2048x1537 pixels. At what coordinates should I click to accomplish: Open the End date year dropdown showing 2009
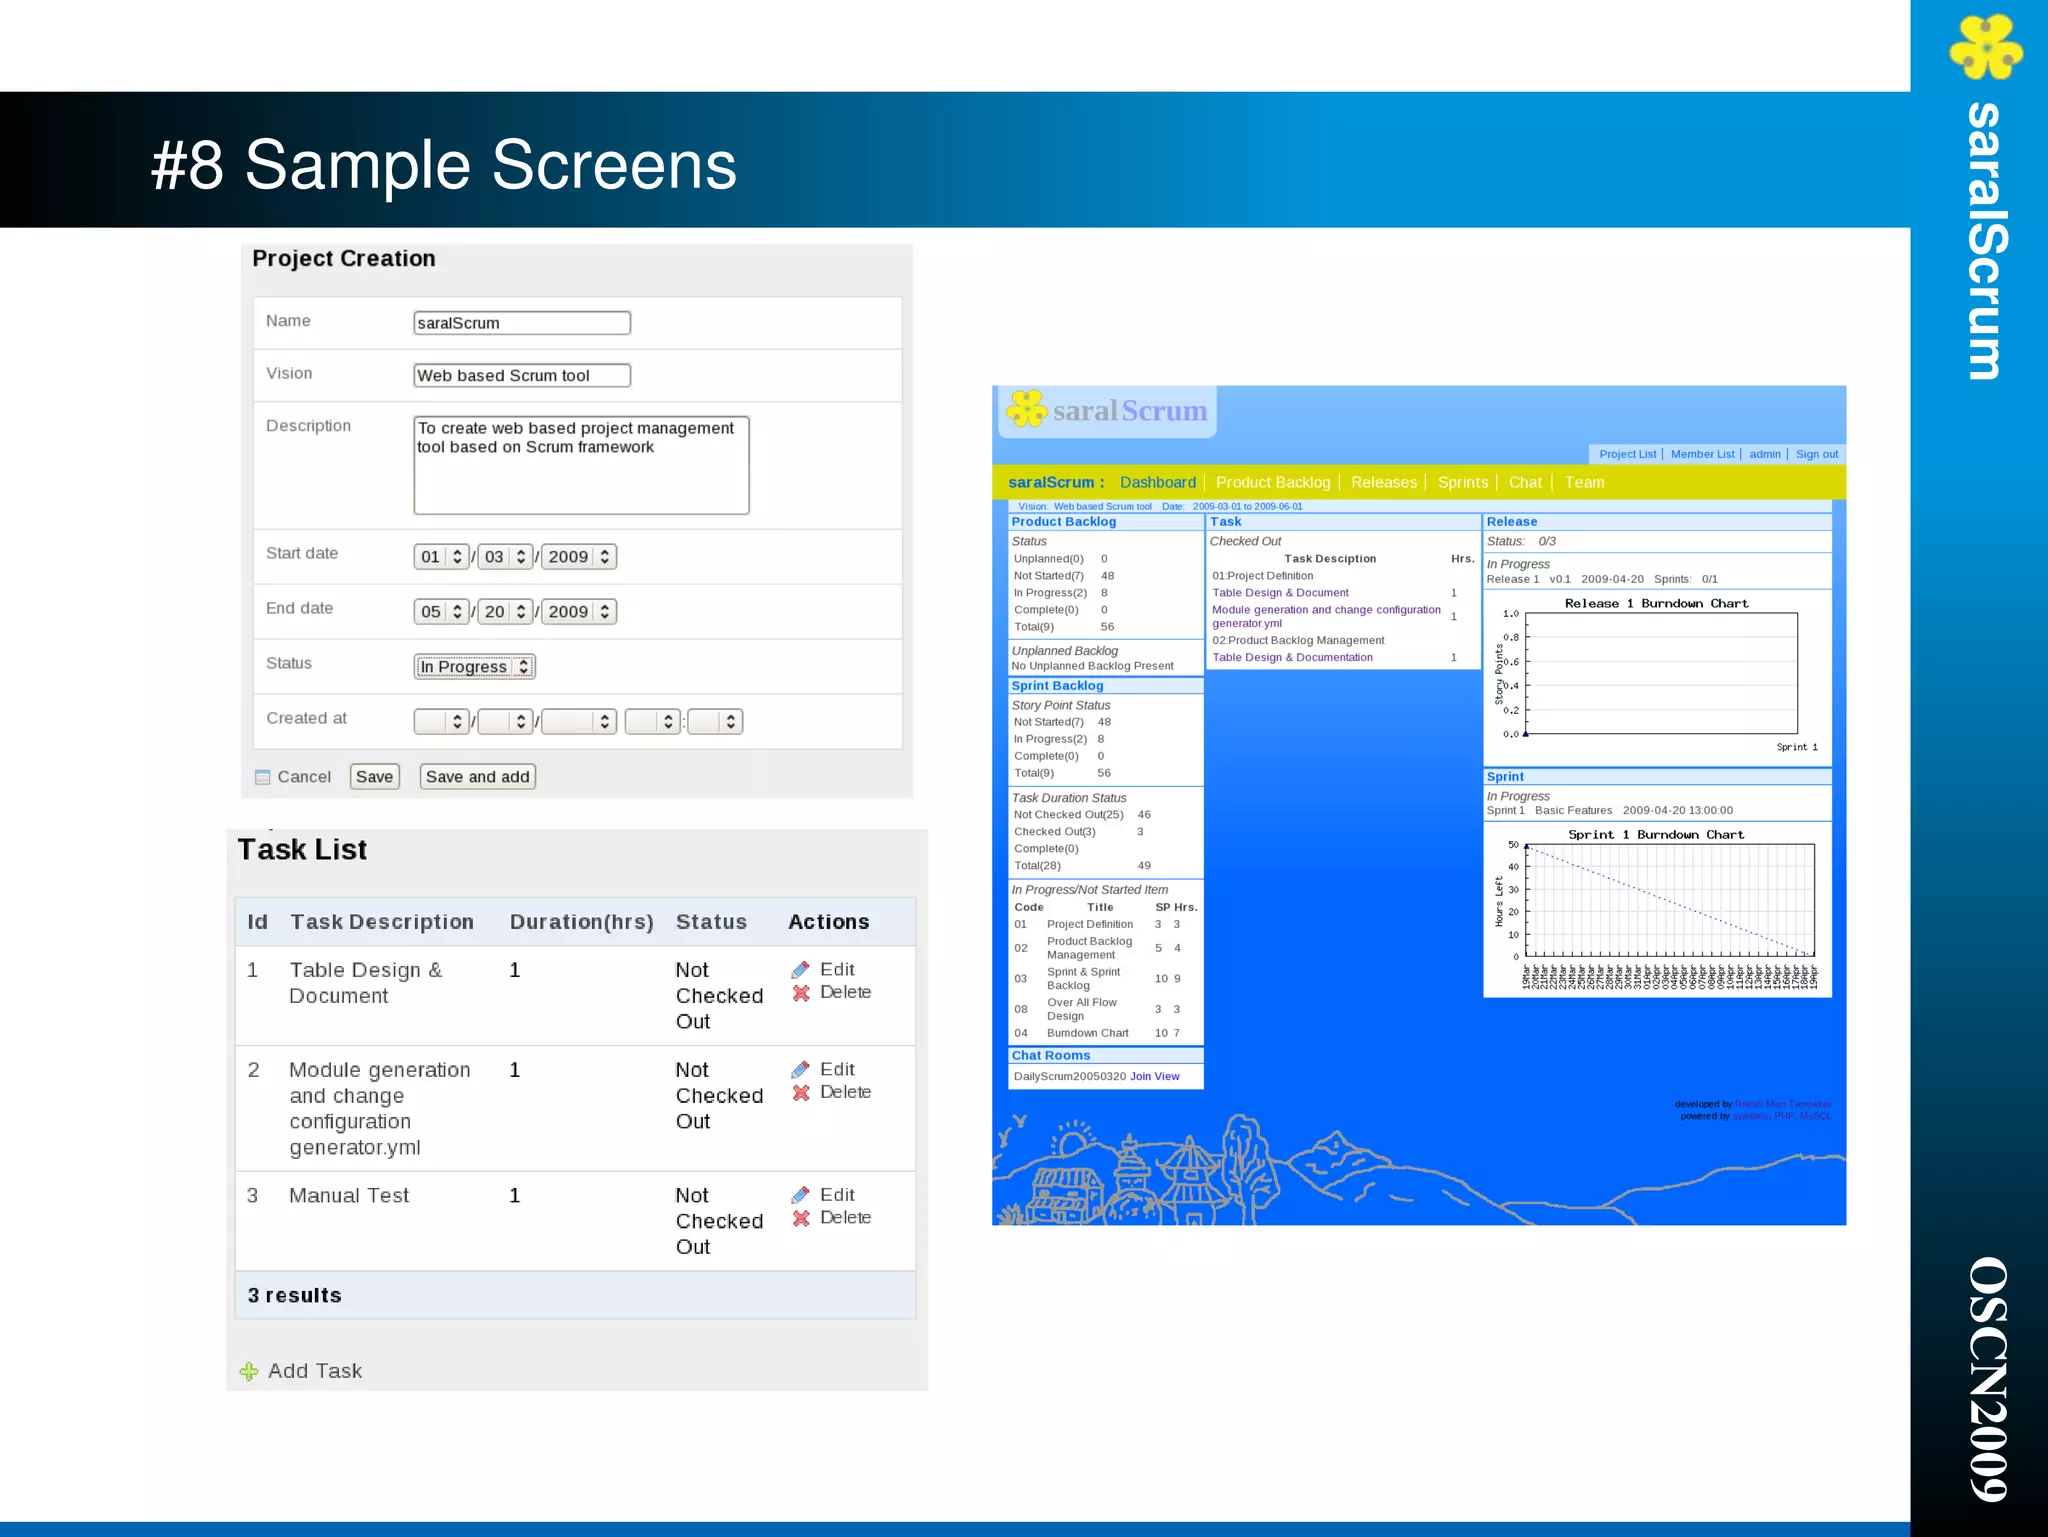[x=579, y=611]
